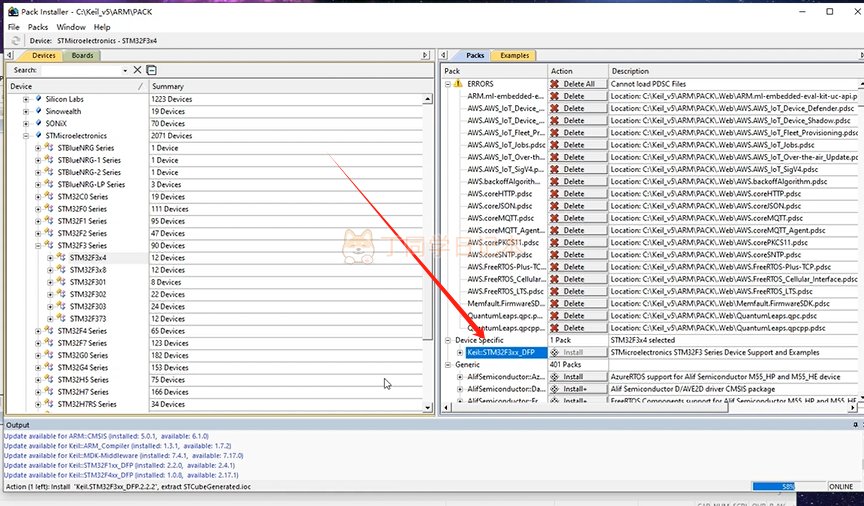
Task: Collapse the STM32F3 Series tree node
Action: click(x=38, y=245)
